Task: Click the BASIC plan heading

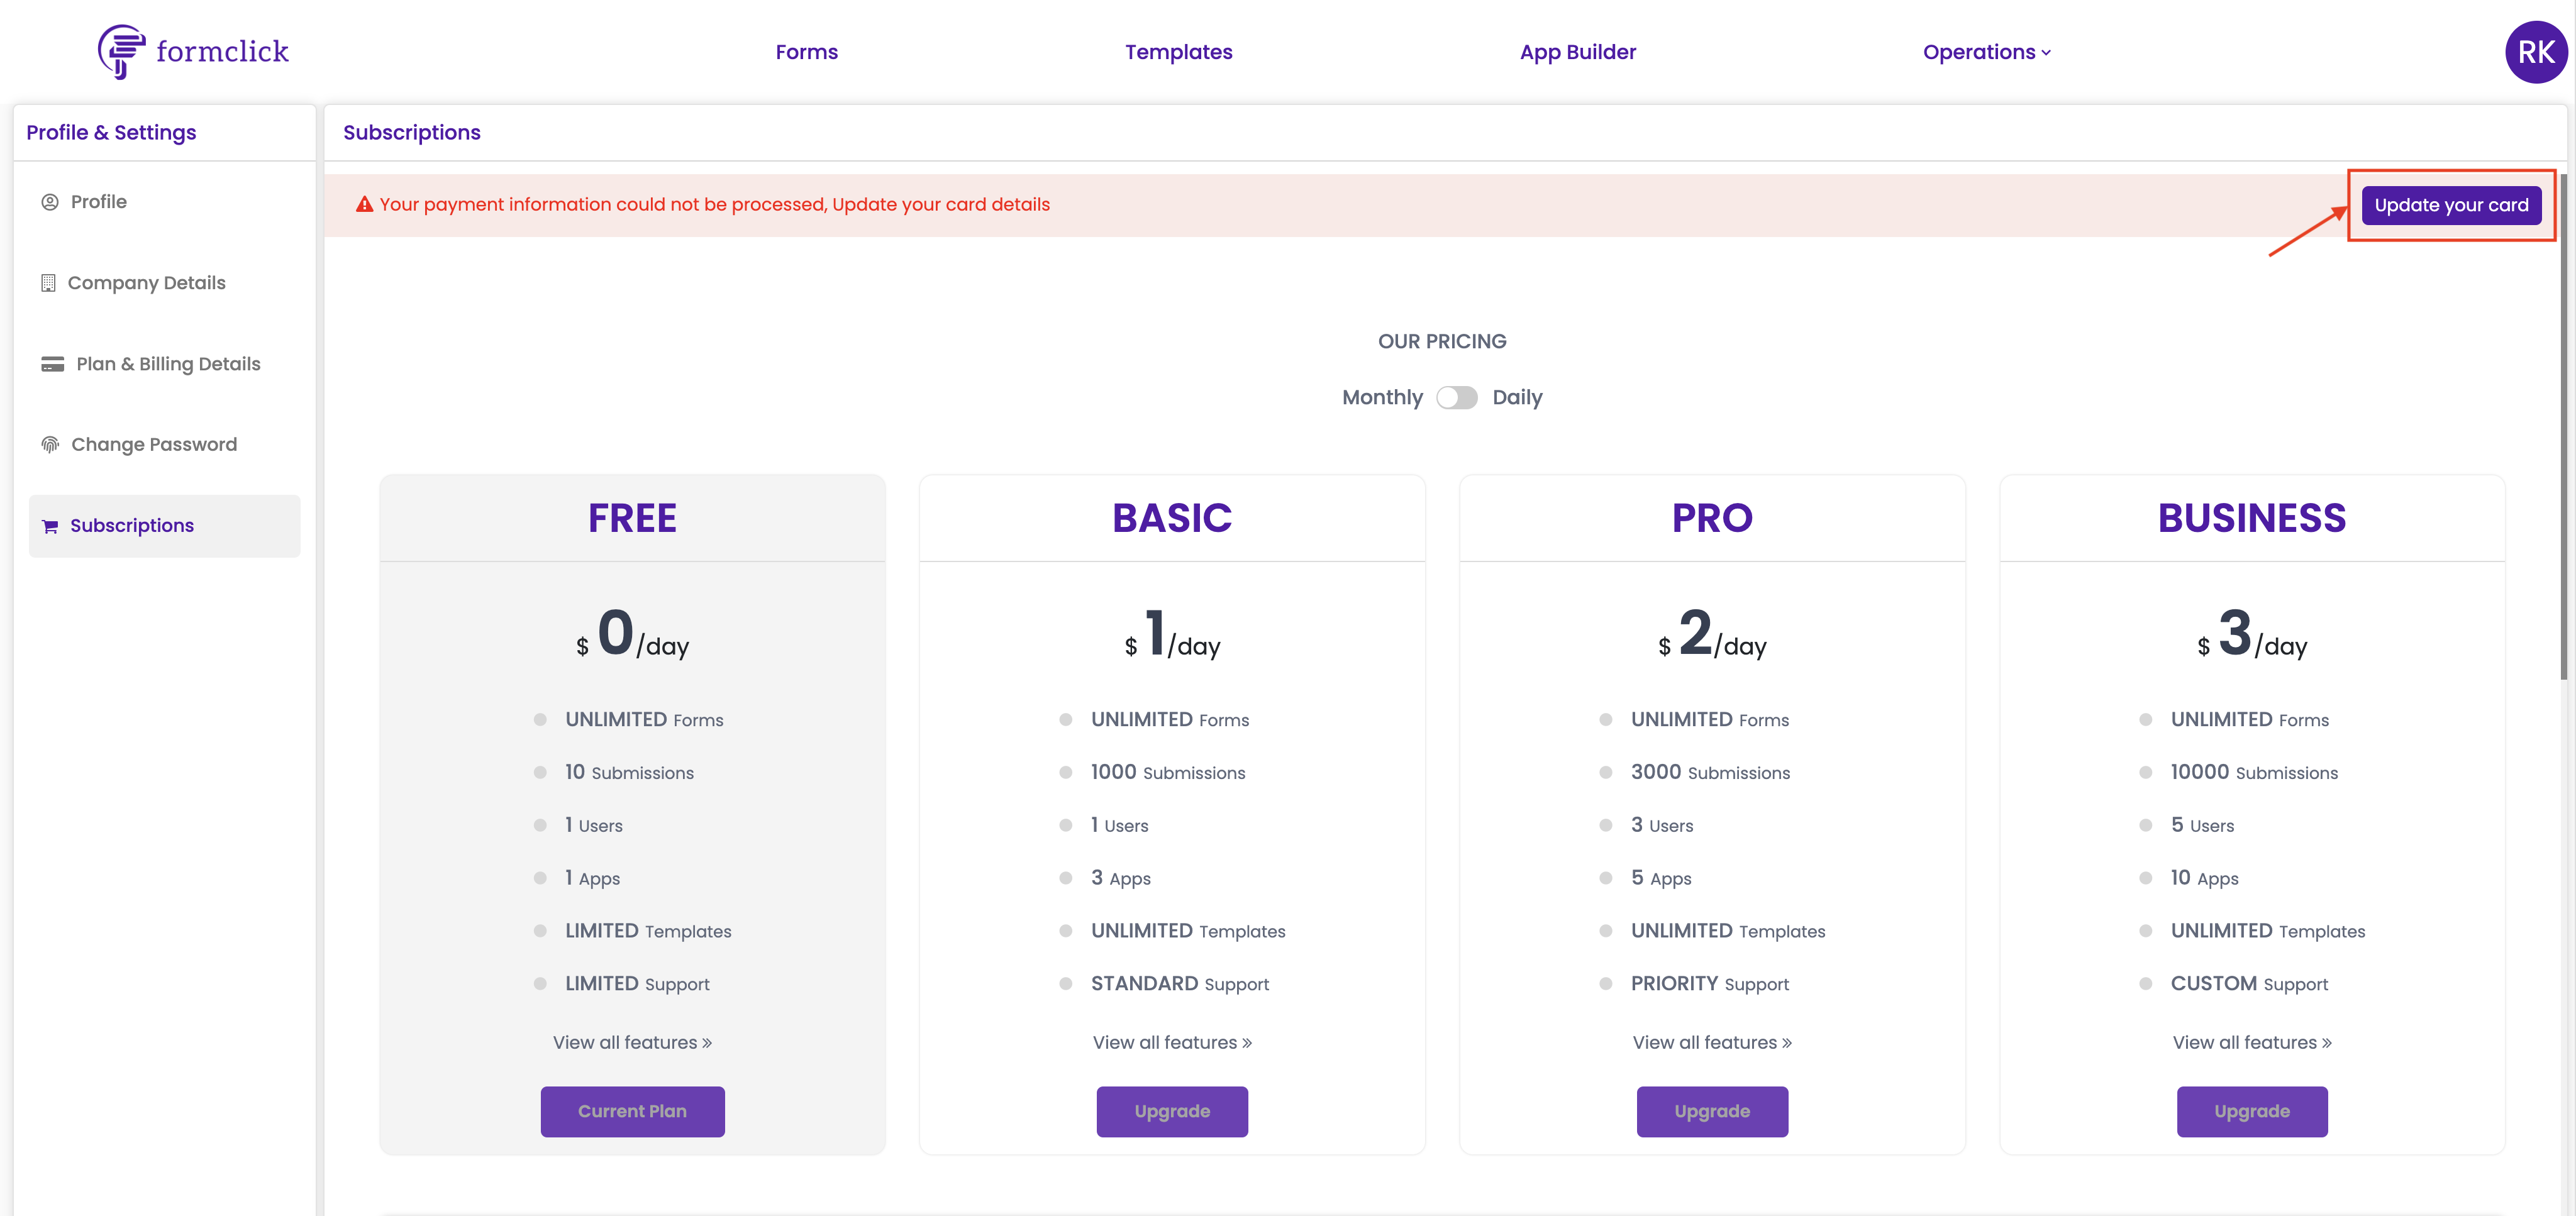Action: pos(1172,518)
